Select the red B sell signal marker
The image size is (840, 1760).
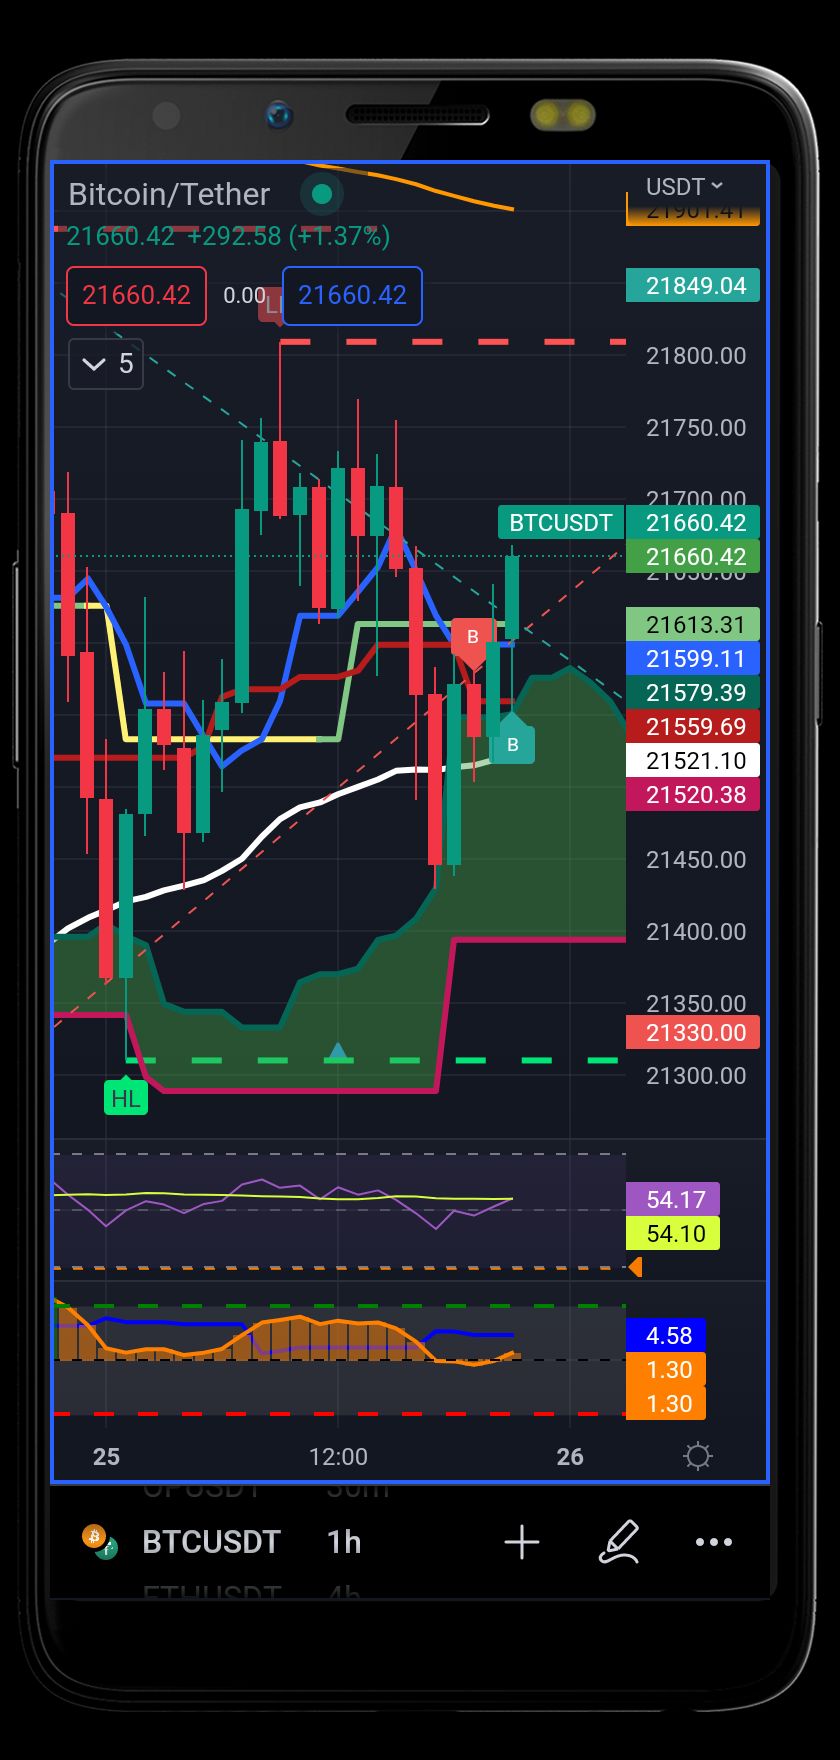click(472, 639)
